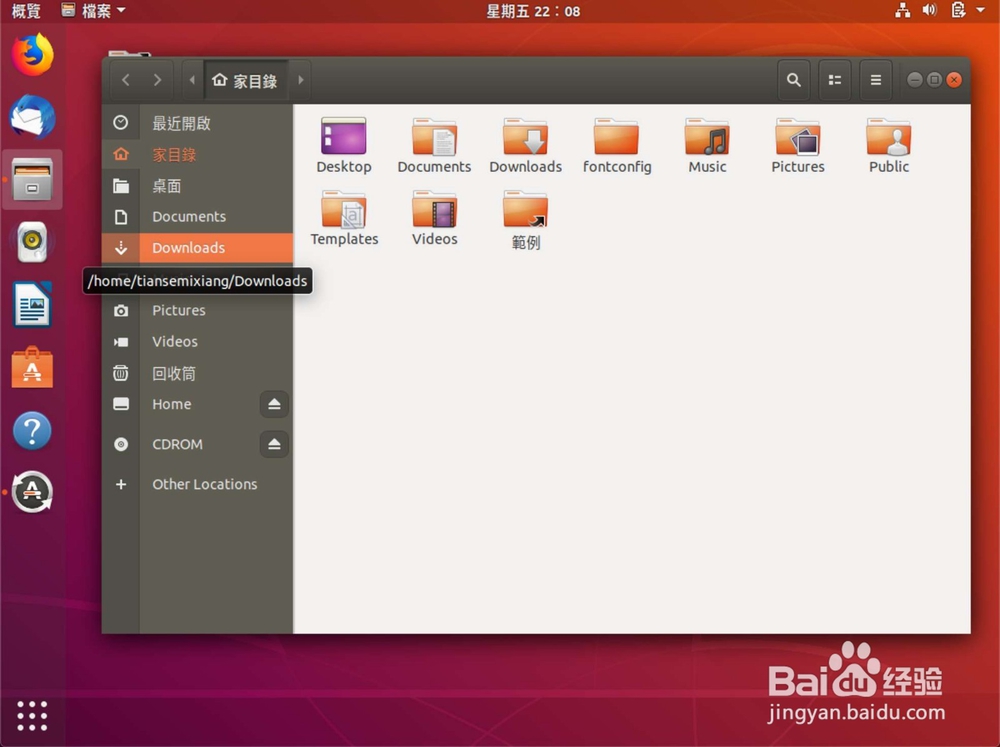The width and height of the screenshot is (1000, 747).
Task: Launch Thunderbird Mail from the dock
Action: tap(33, 117)
